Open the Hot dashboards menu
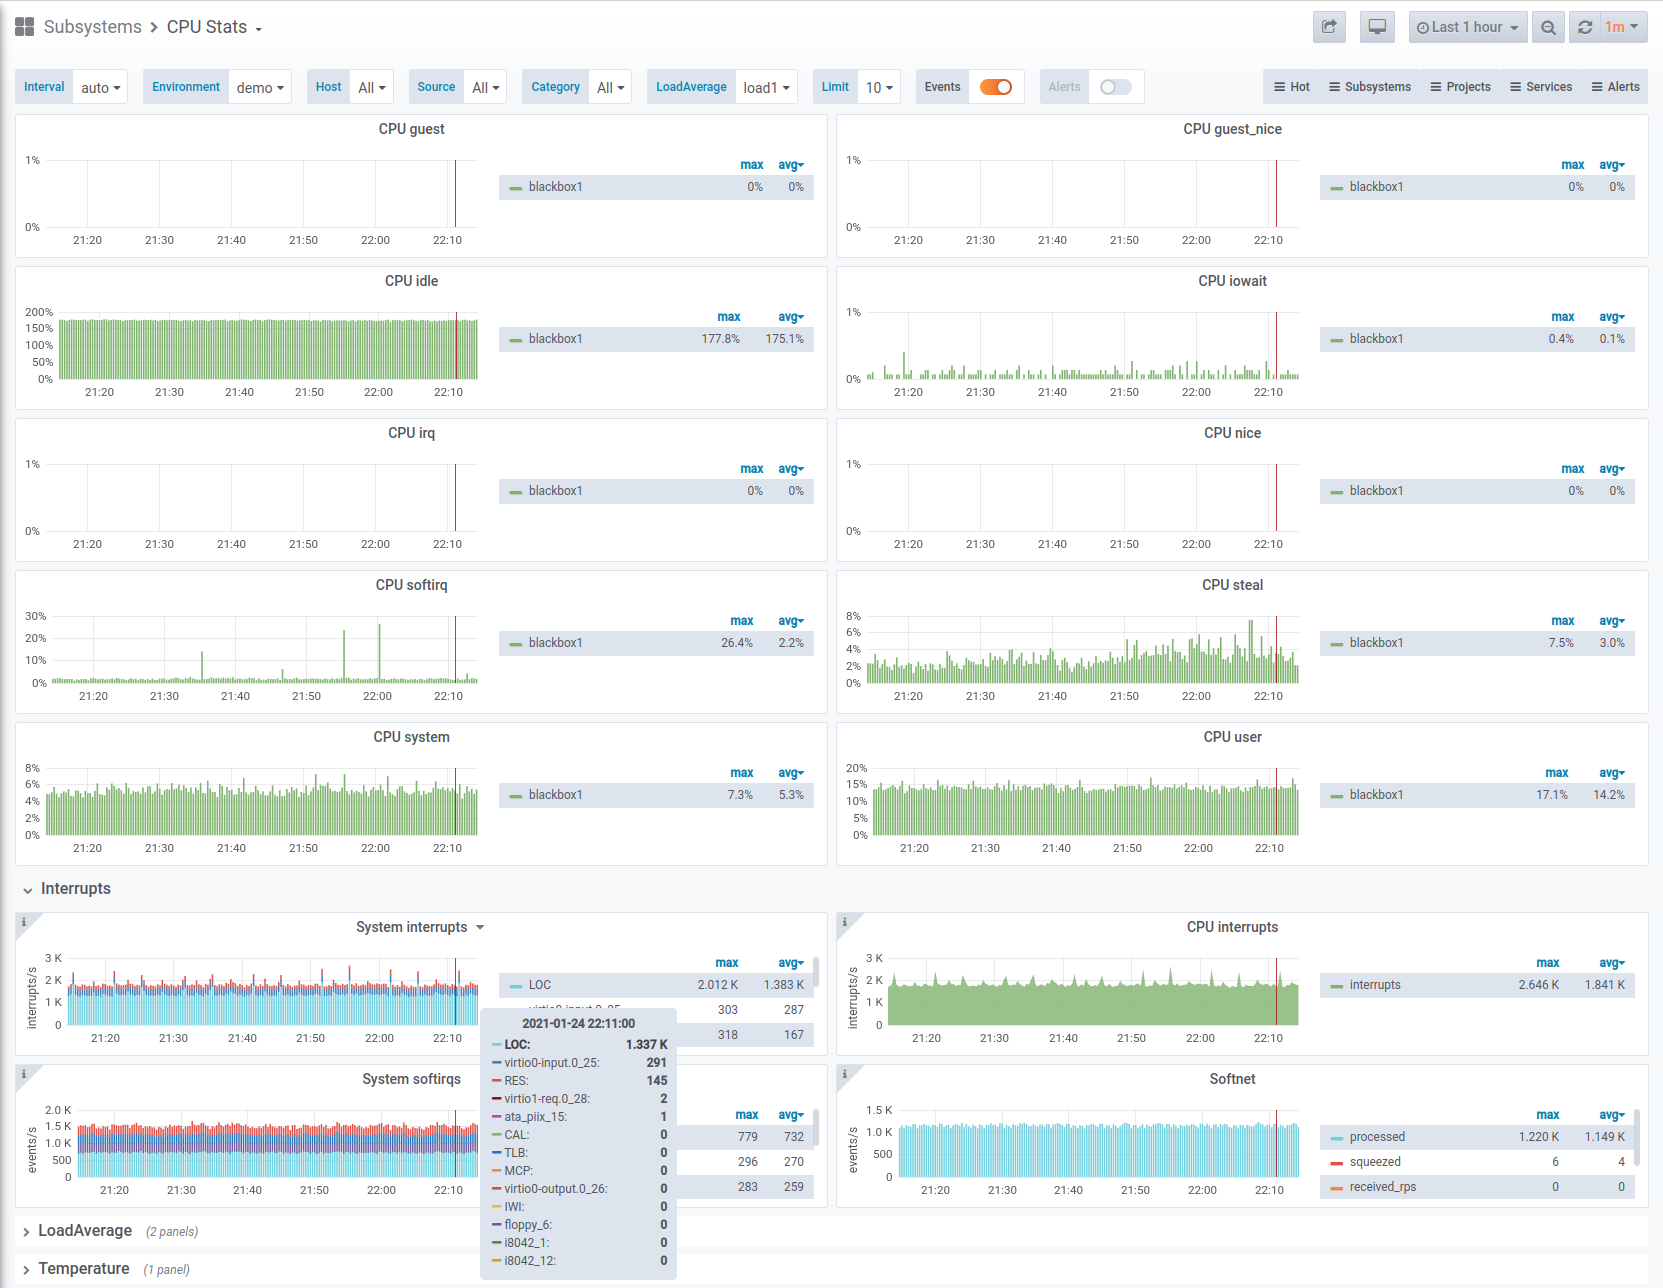1663x1288 pixels. (x=1292, y=87)
